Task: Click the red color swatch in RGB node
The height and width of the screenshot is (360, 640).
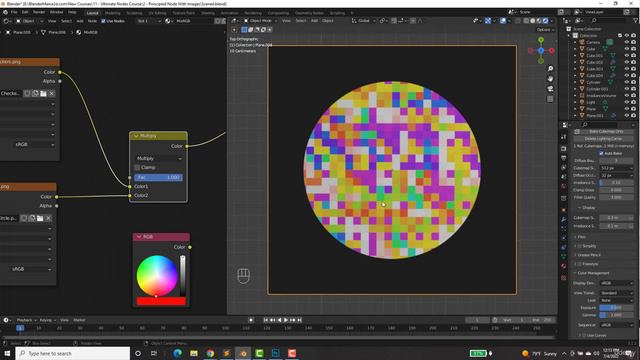Action: pos(161,301)
